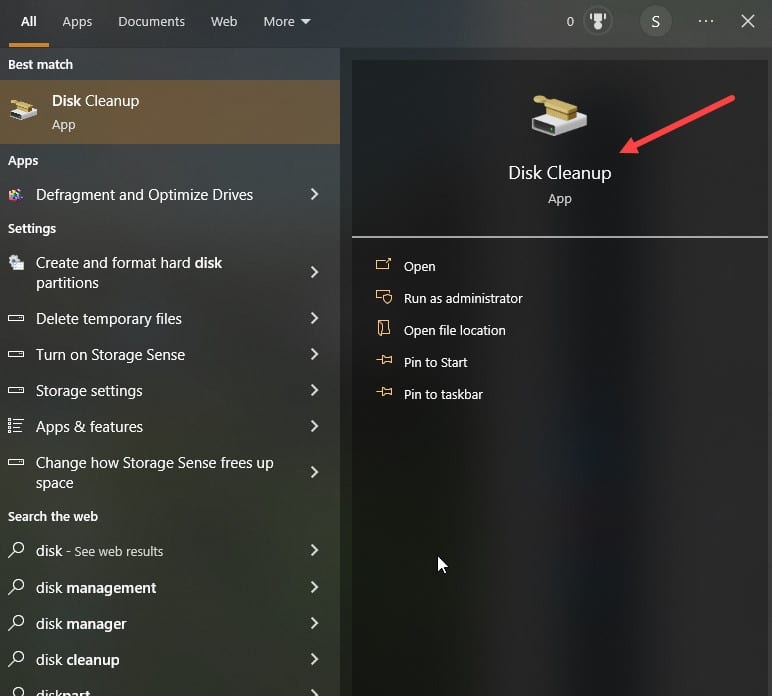Select the disk cleanup web suggestion
This screenshot has width=772, height=696.
(170, 660)
